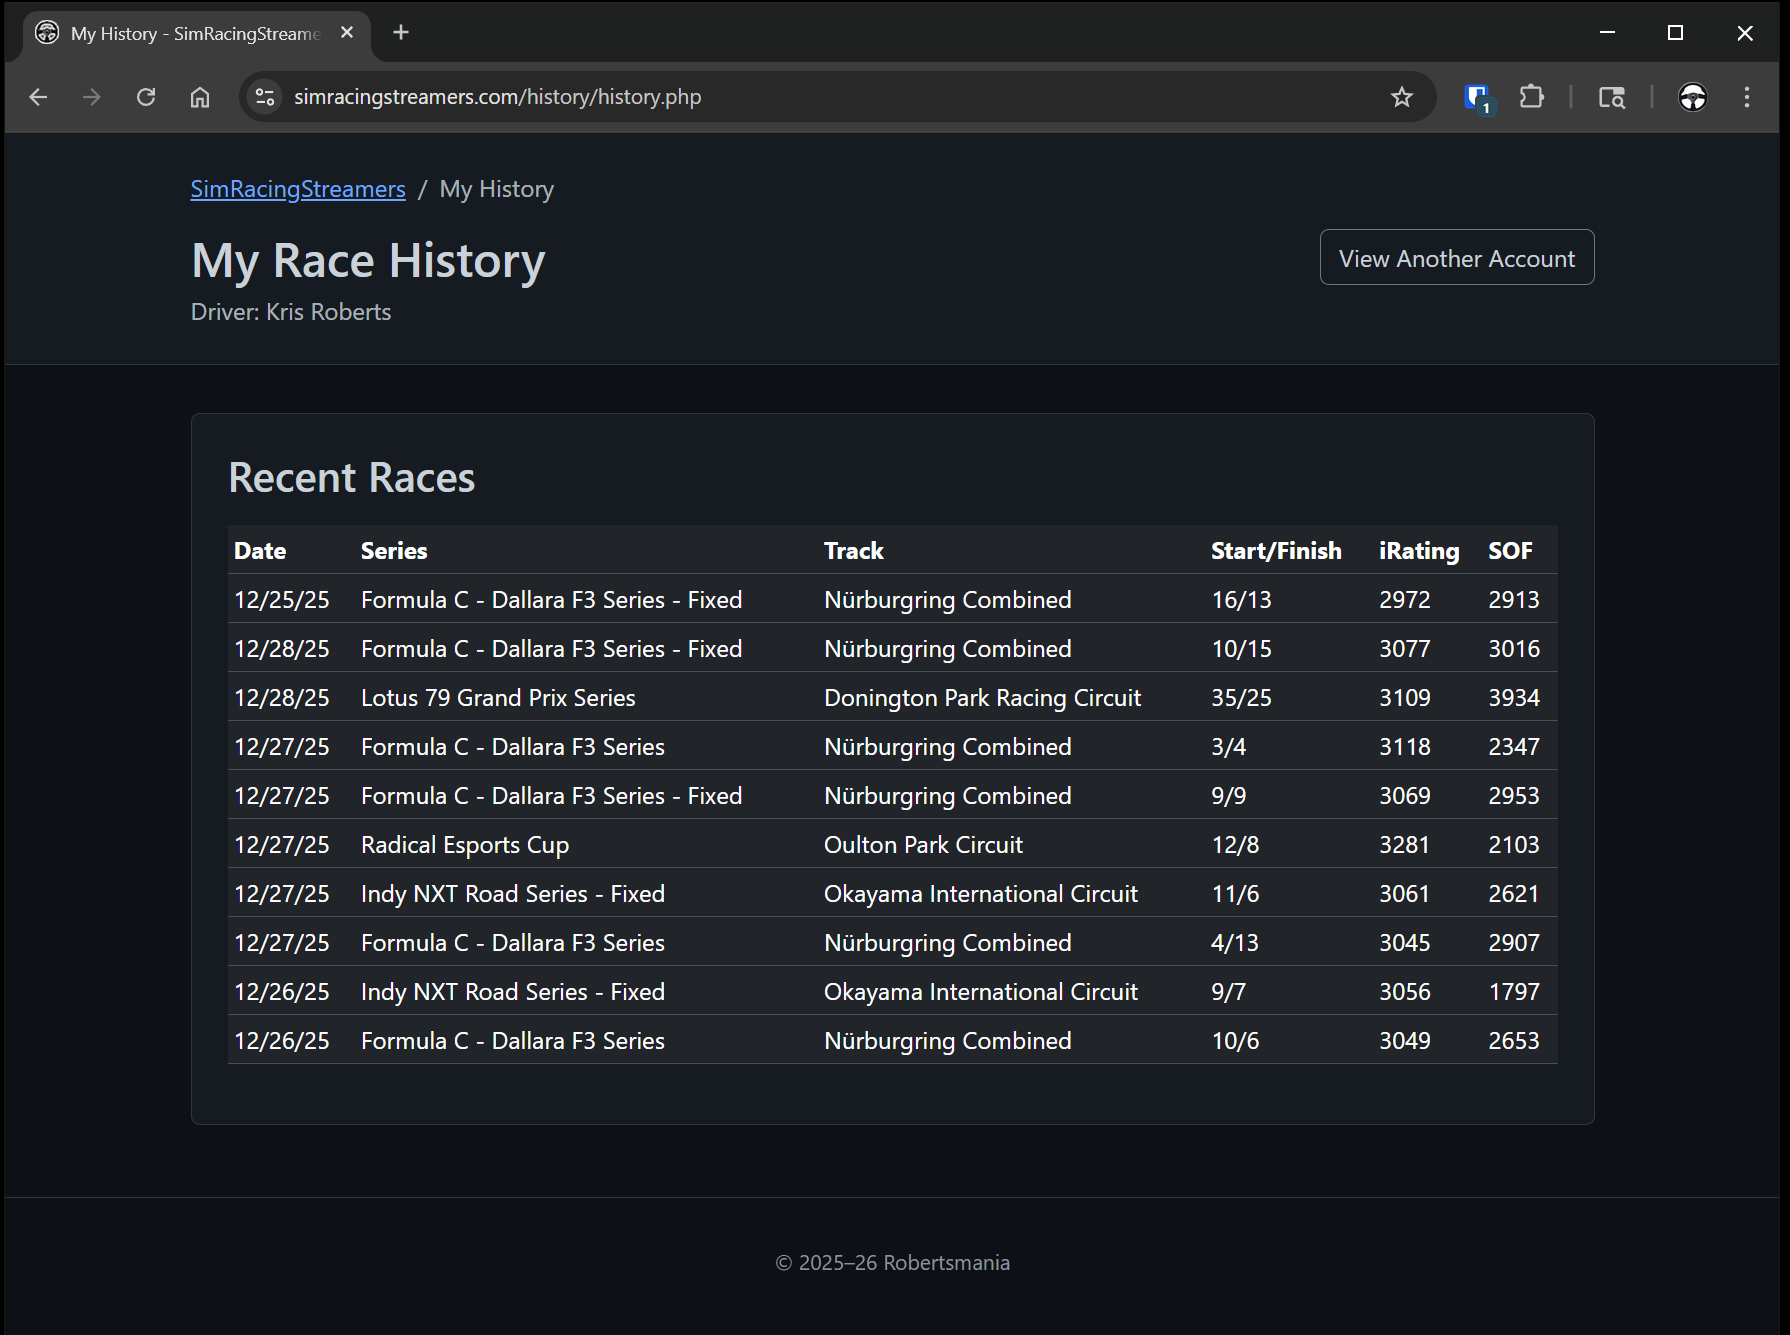
Task: Reload the current page
Action: (x=146, y=97)
